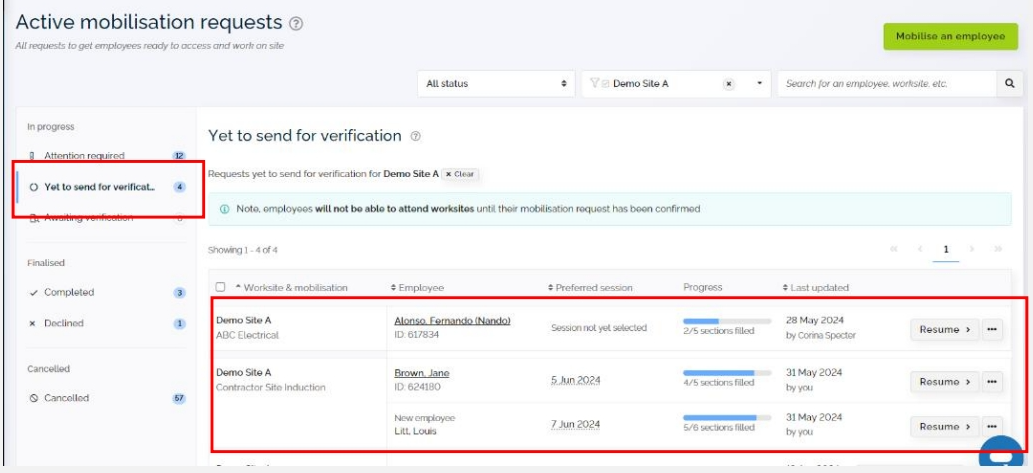Open help icon beside Active mobilisation requests

click(296, 23)
